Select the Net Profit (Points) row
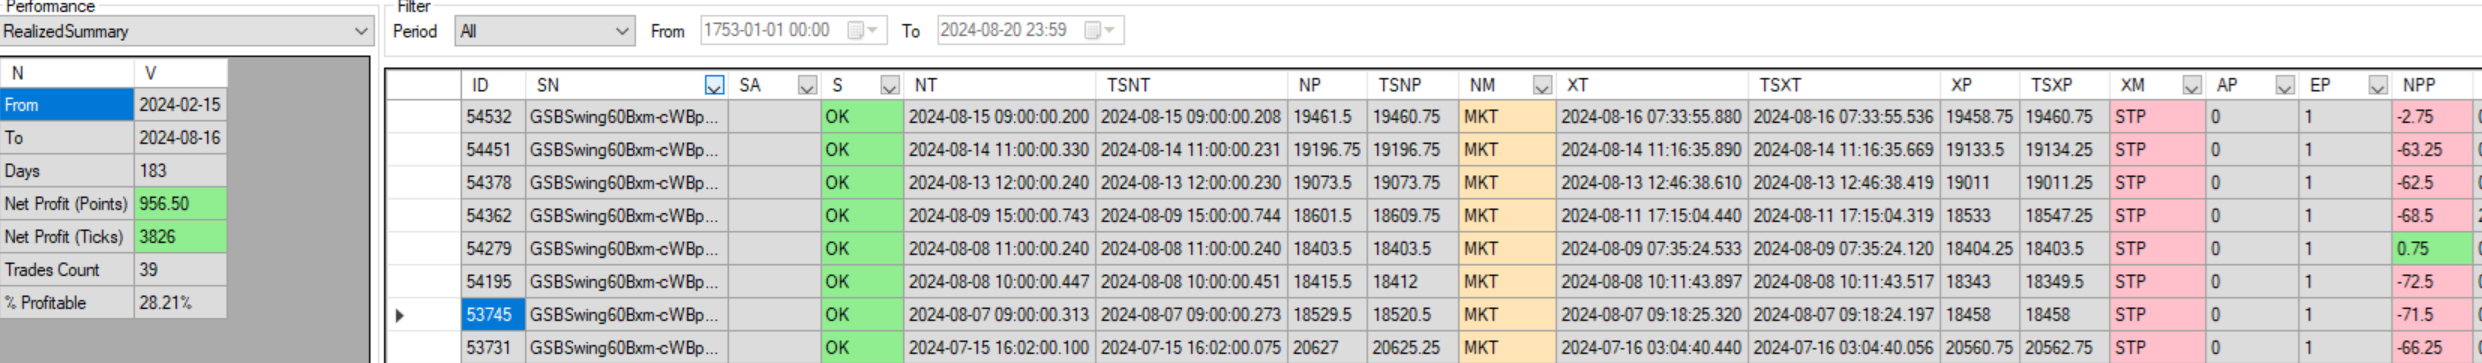Viewport: 2482px width, 363px height. click(x=114, y=204)
